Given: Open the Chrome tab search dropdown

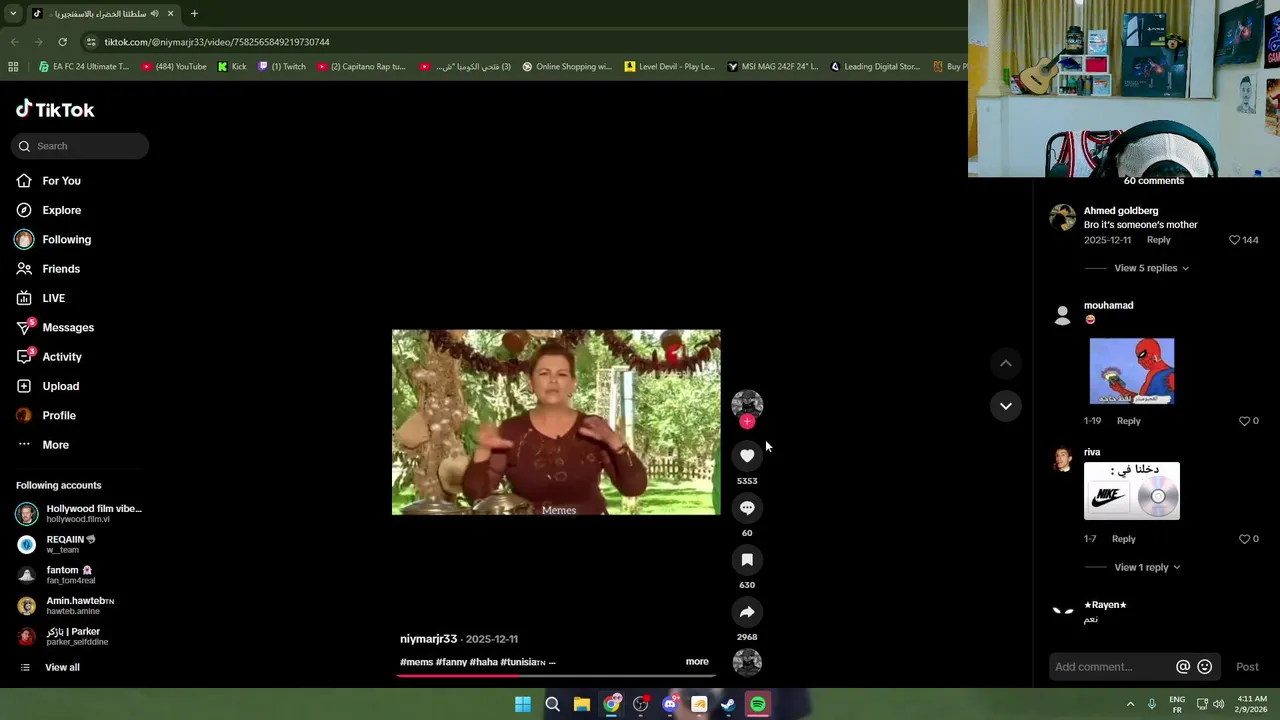Looking at the screenshot, I should [13, 14].
